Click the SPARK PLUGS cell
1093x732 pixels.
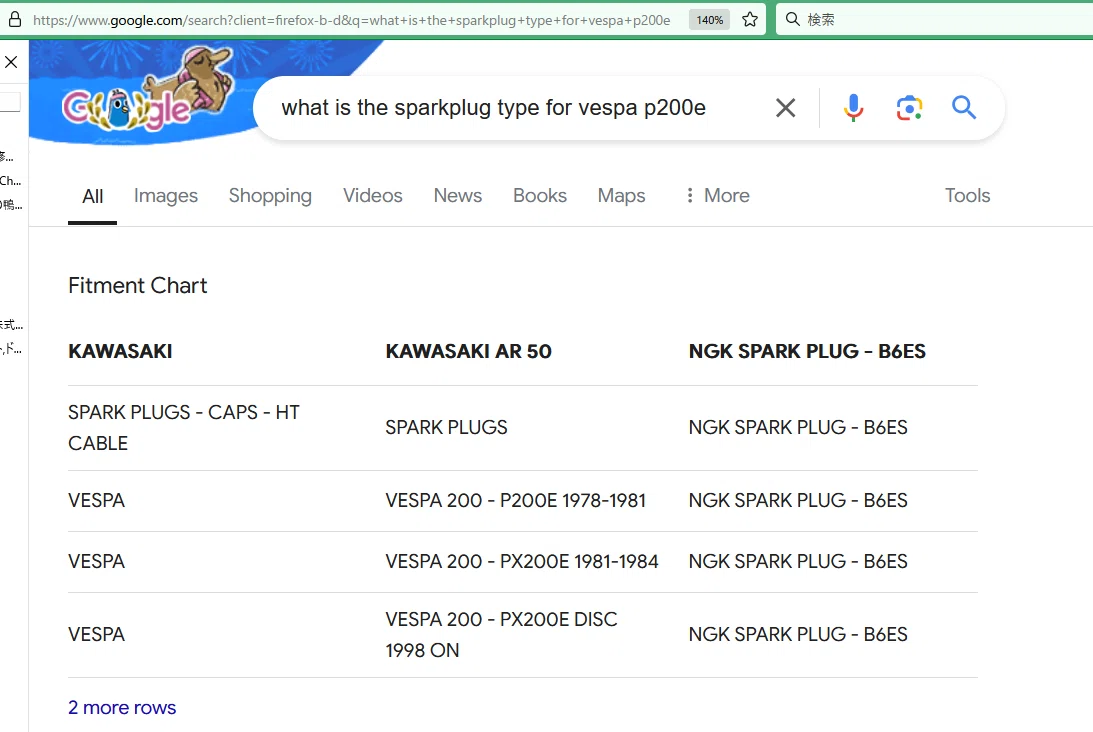(x=447, y=427)
